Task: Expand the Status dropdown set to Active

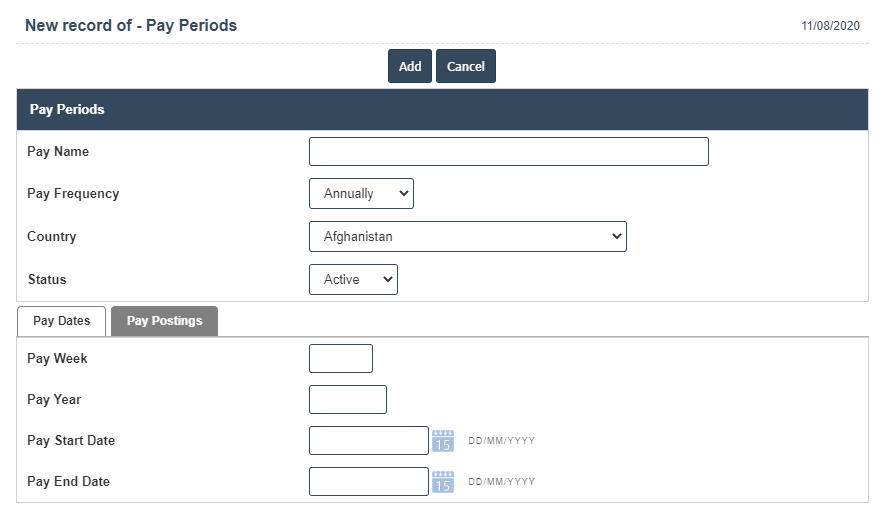Action: click(353, 280)
